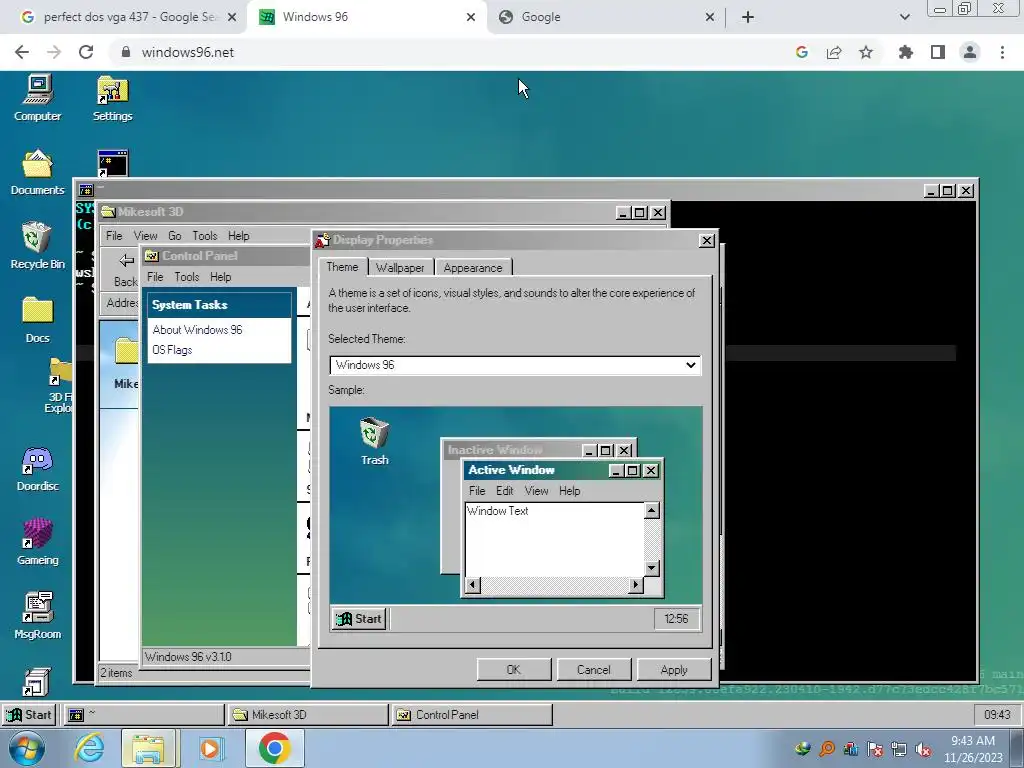Open media player from Windows taskbar
This screenshot has height=768, width=1024.
(210, 748)
